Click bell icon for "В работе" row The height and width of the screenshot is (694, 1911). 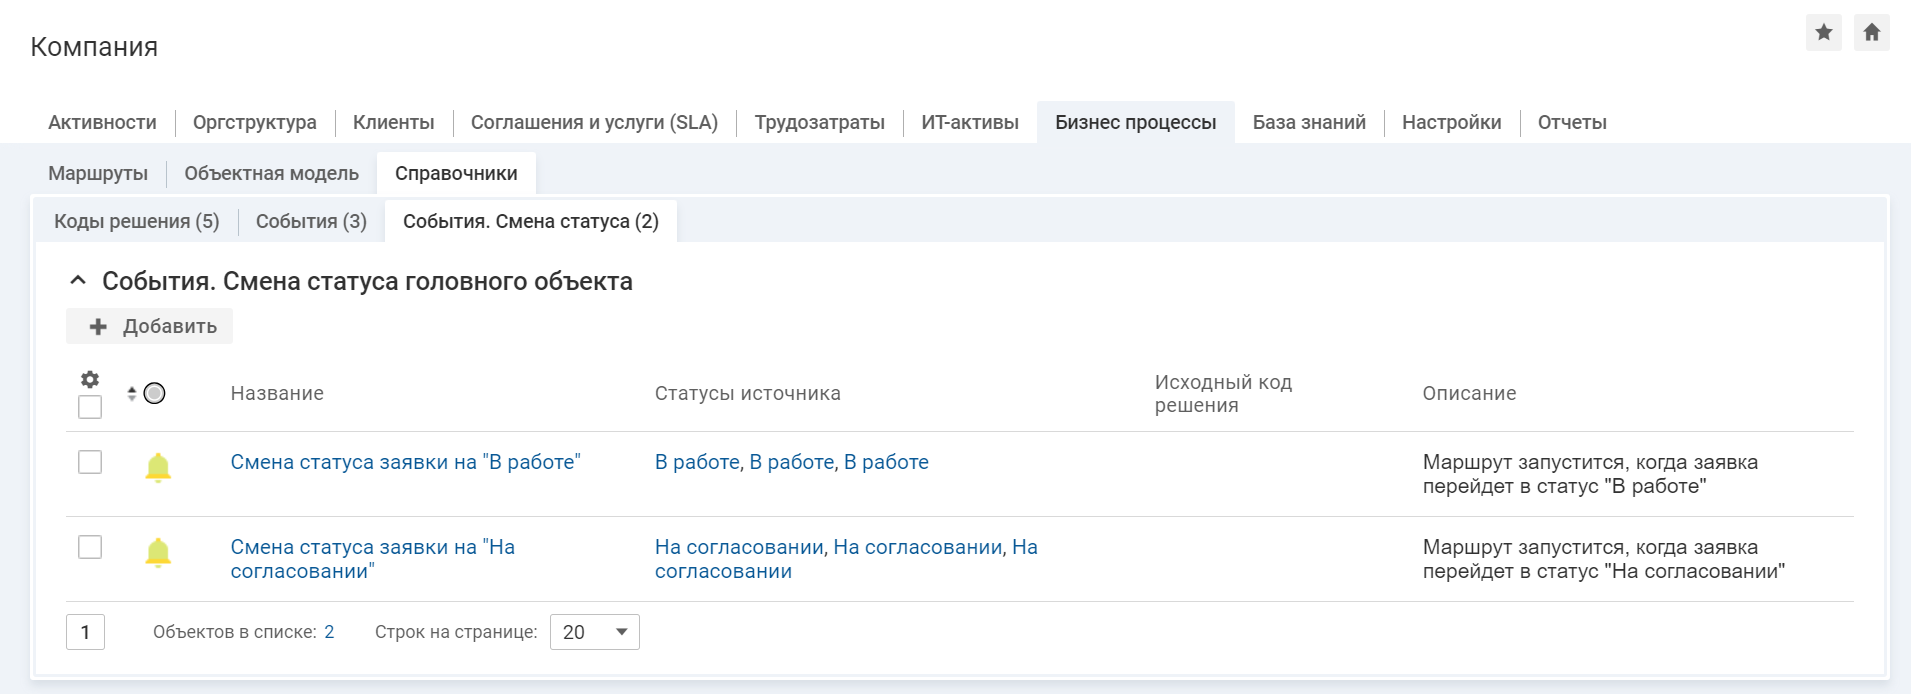pyautogui.click(x=158, y=467)
